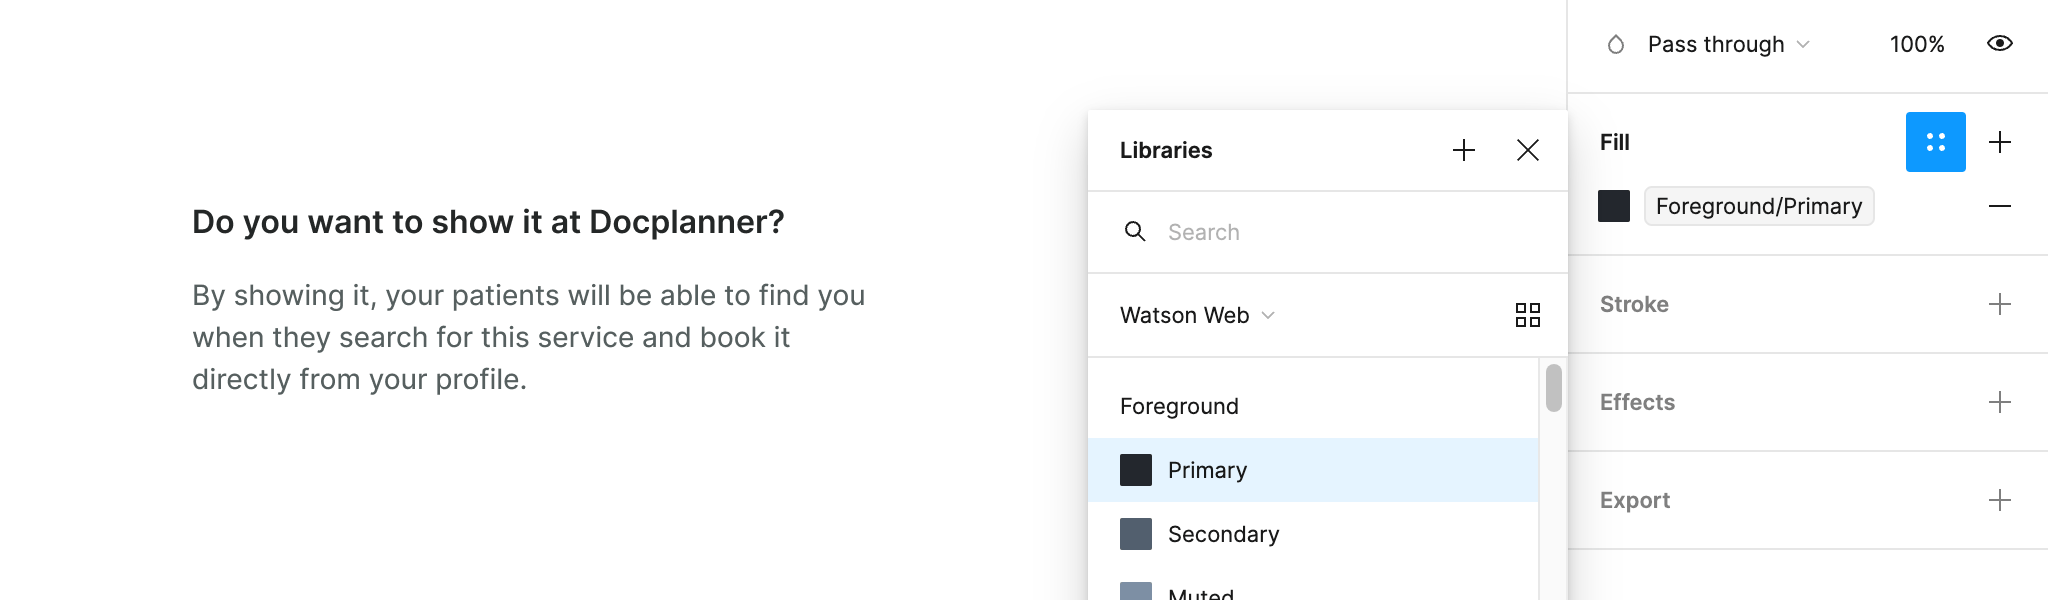Add an effect with the plus icon
Image resolution: width=2048 pixels, height=600 pixels.
tap(2000, 402)
